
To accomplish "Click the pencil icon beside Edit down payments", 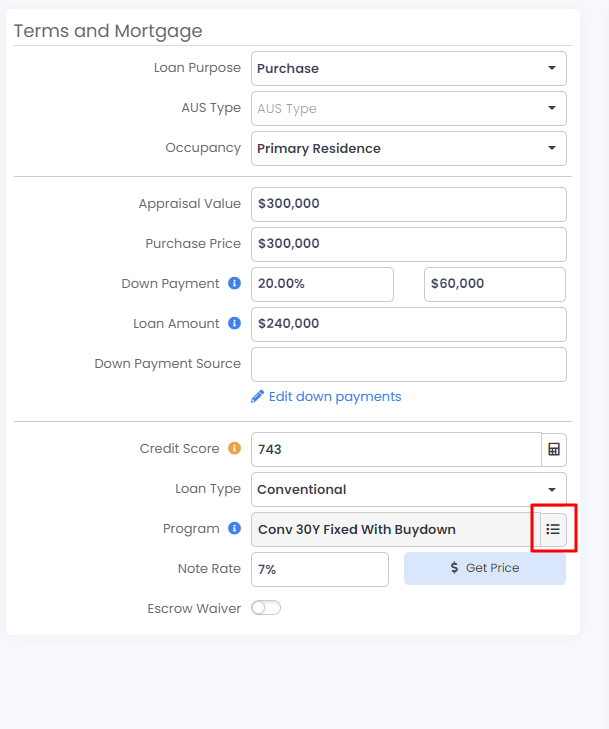I will [257, 397].
